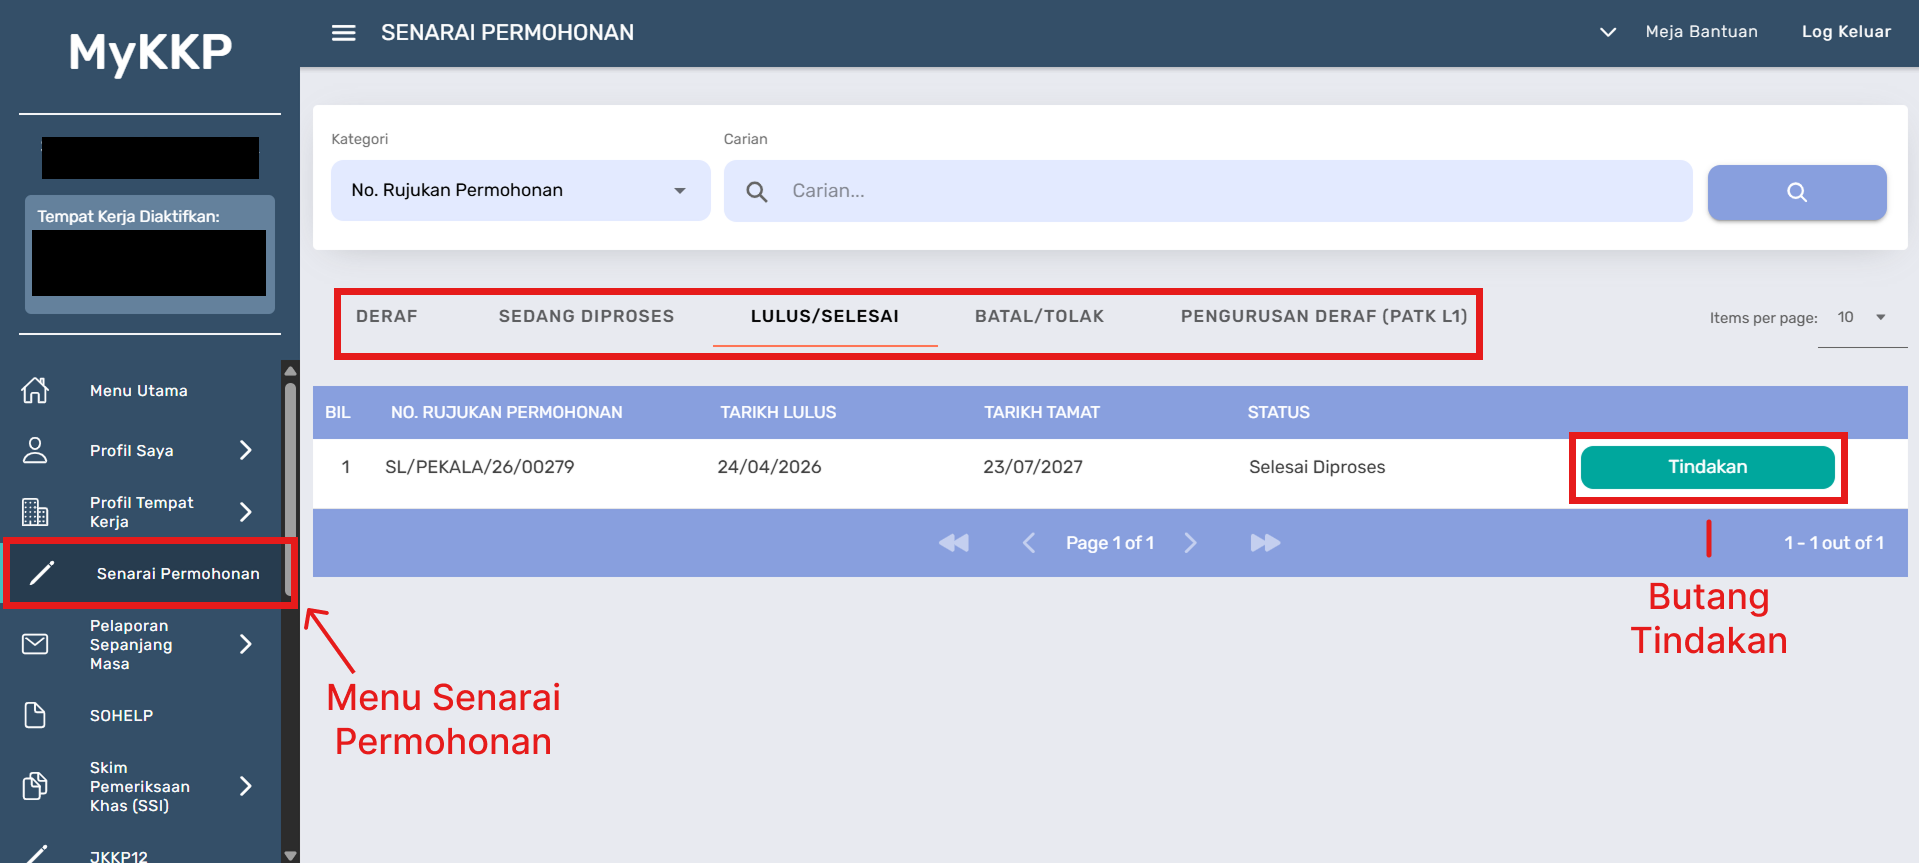Jump to last page double-arrow icon
The image size is (1919, 863).
(1265, 543)
